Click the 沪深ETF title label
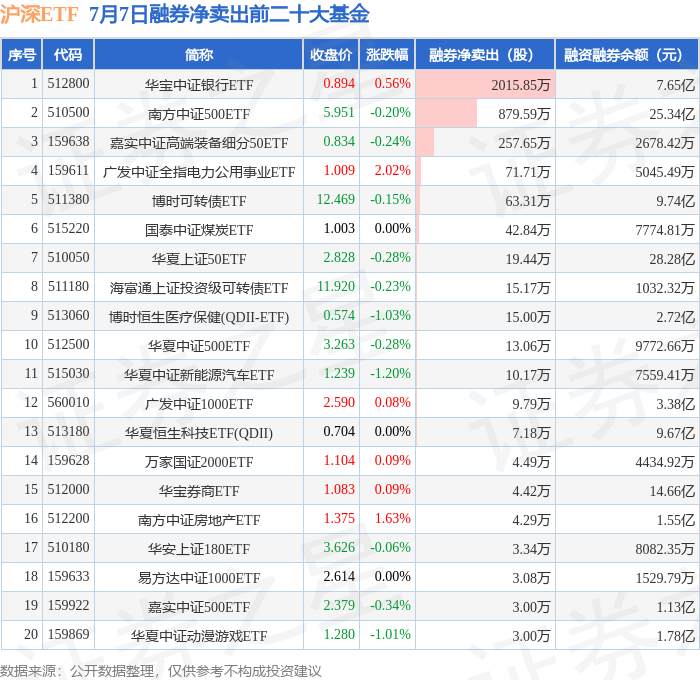The width and height of the screenshot is (700, 680). 39,14
